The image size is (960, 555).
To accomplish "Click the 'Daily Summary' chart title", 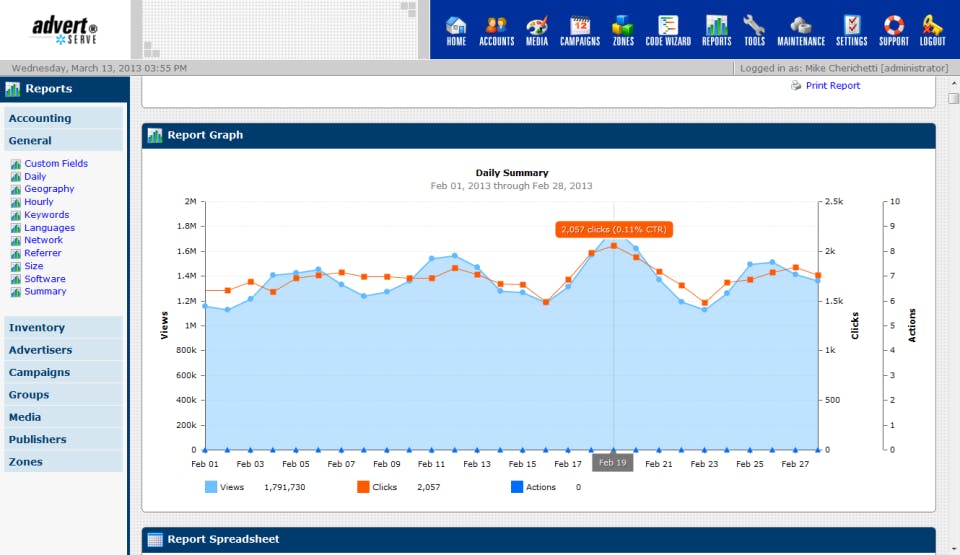I will click(512, 173).
